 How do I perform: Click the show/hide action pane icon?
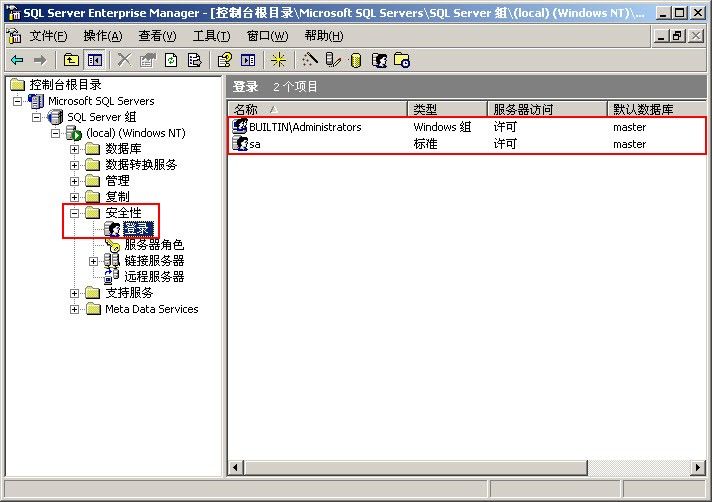coord(248,60)
